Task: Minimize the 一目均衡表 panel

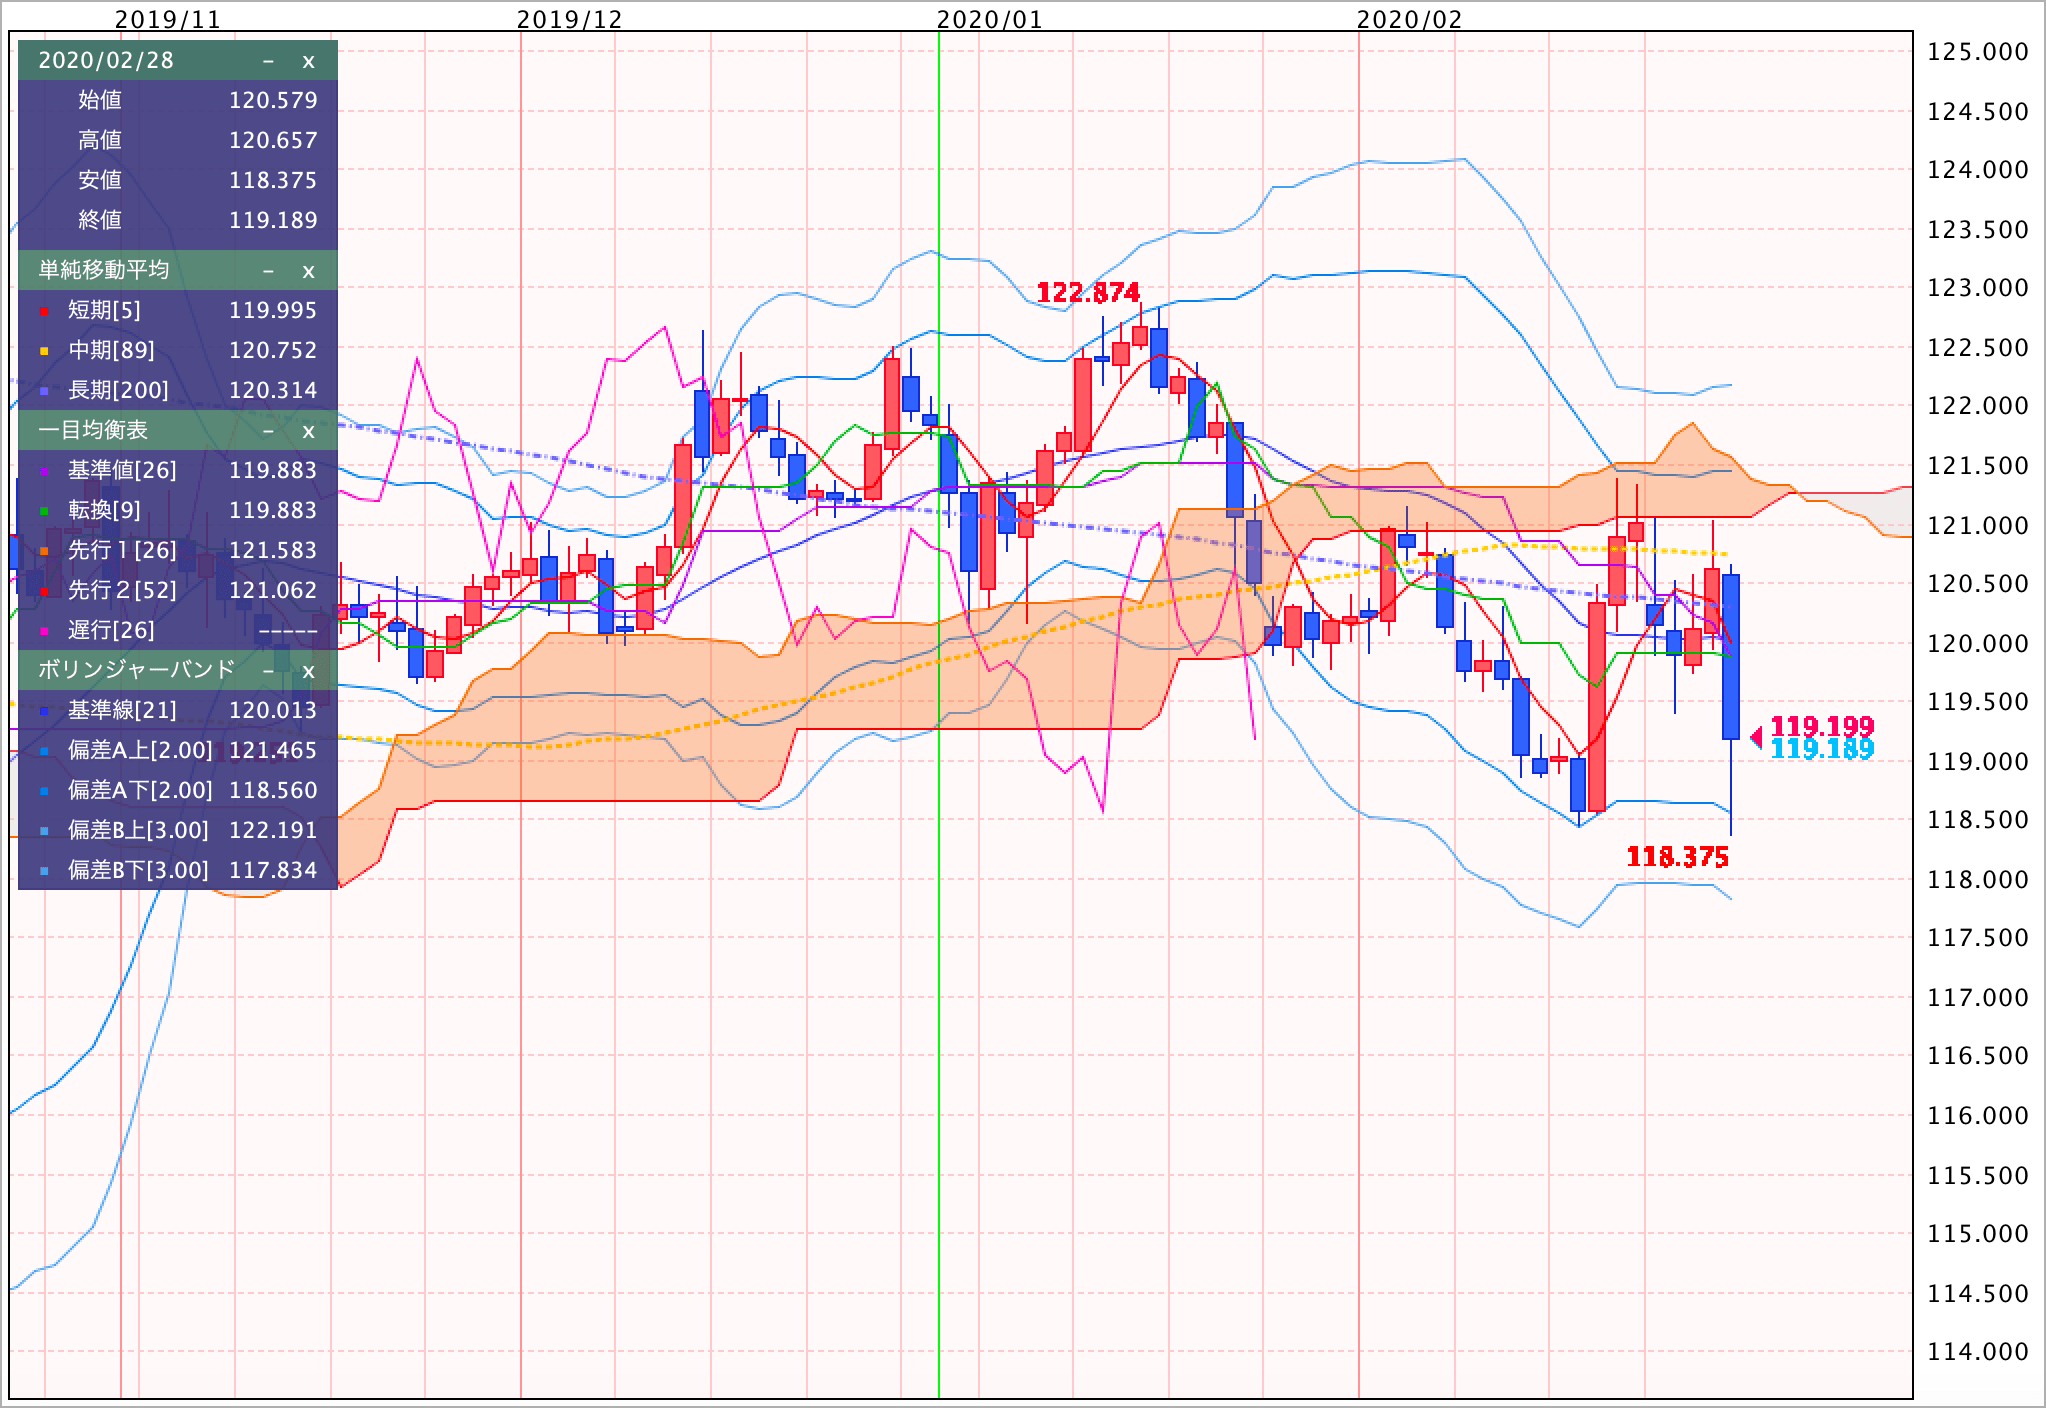Action: point(268,431)
